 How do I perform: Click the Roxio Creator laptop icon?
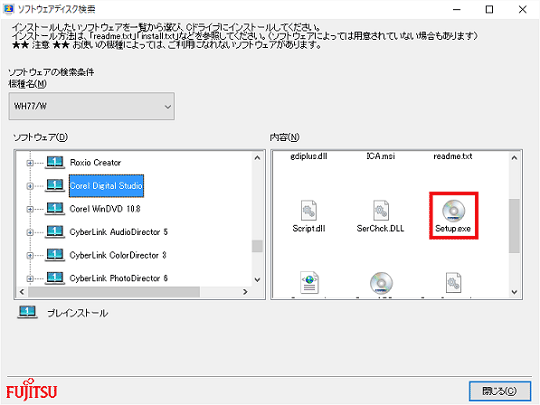pos(55,162)
